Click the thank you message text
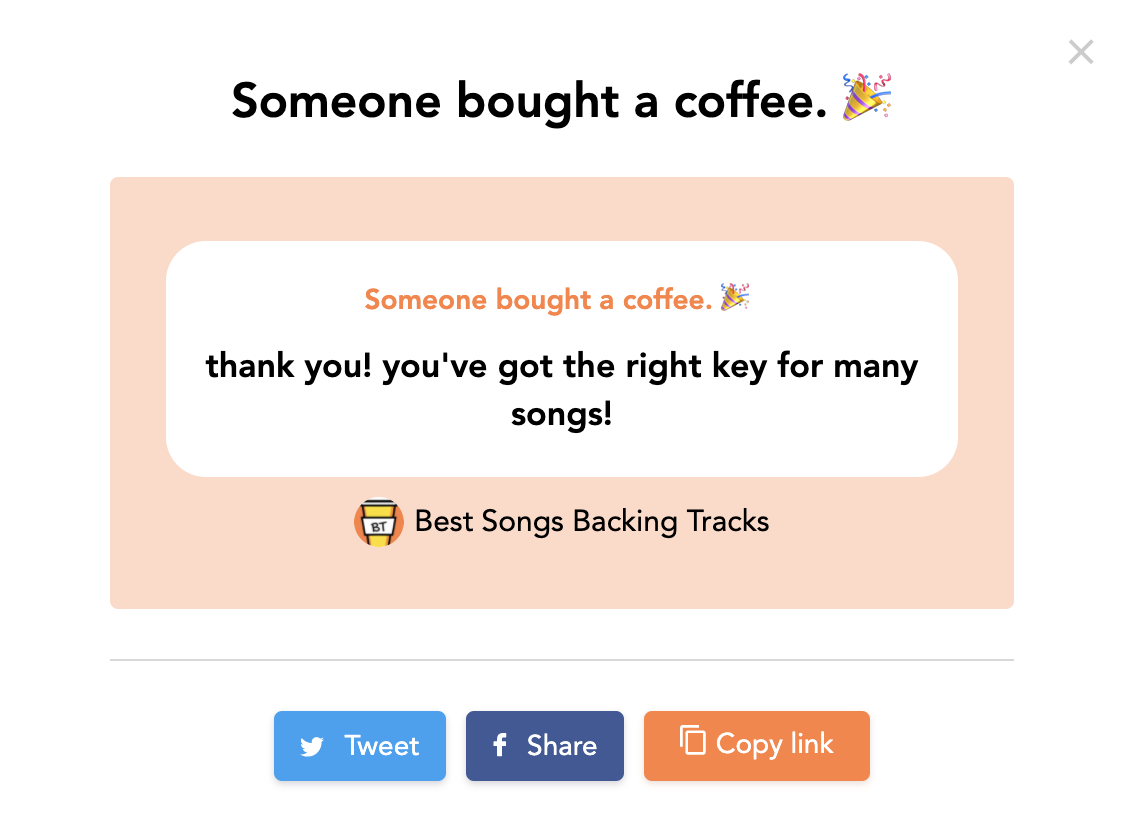 pos(562,389)
